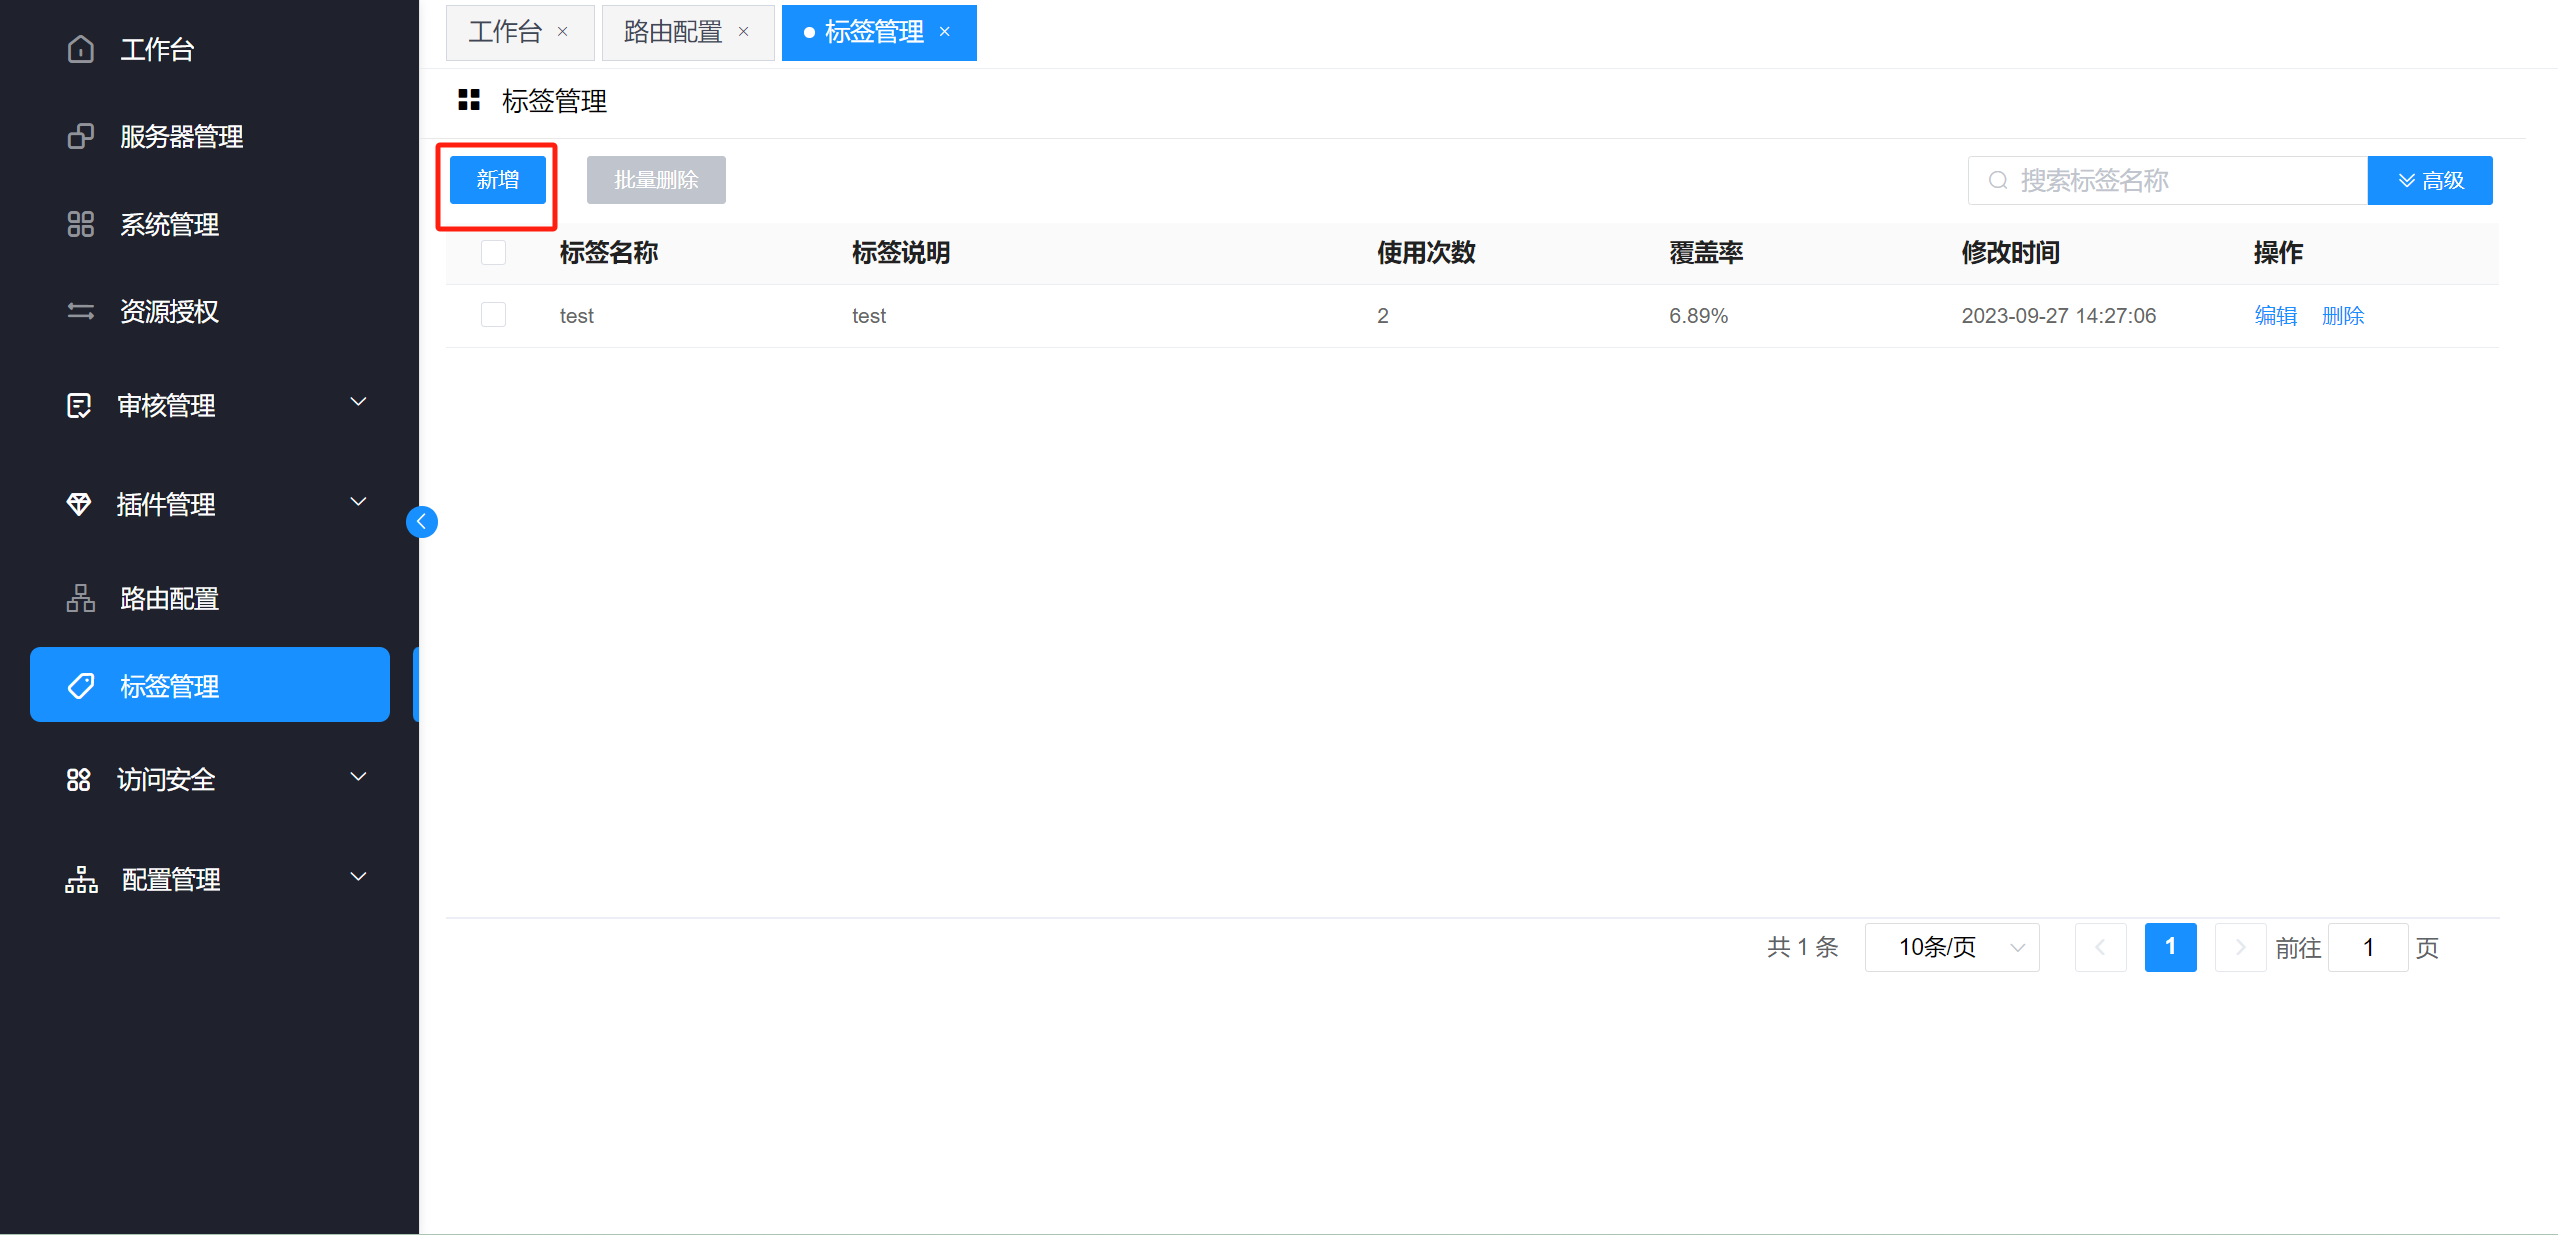
Task: Toggle the select-all checkbox in table header
Action: point(493,252)
